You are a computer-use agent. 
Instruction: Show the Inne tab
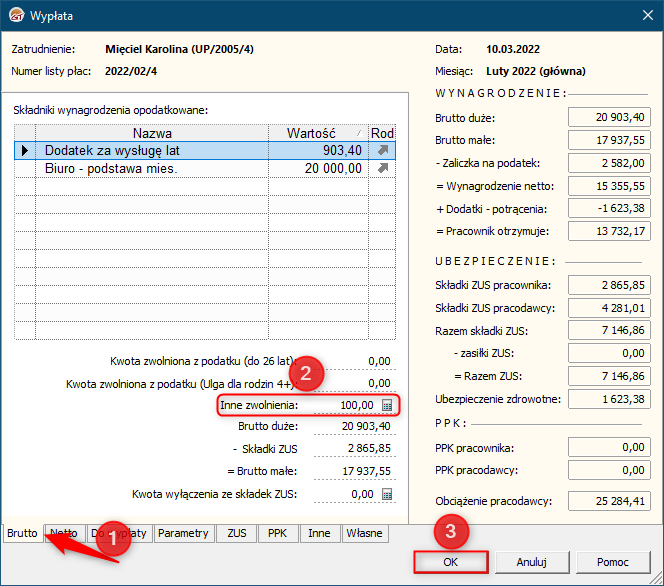coord(319,533)
